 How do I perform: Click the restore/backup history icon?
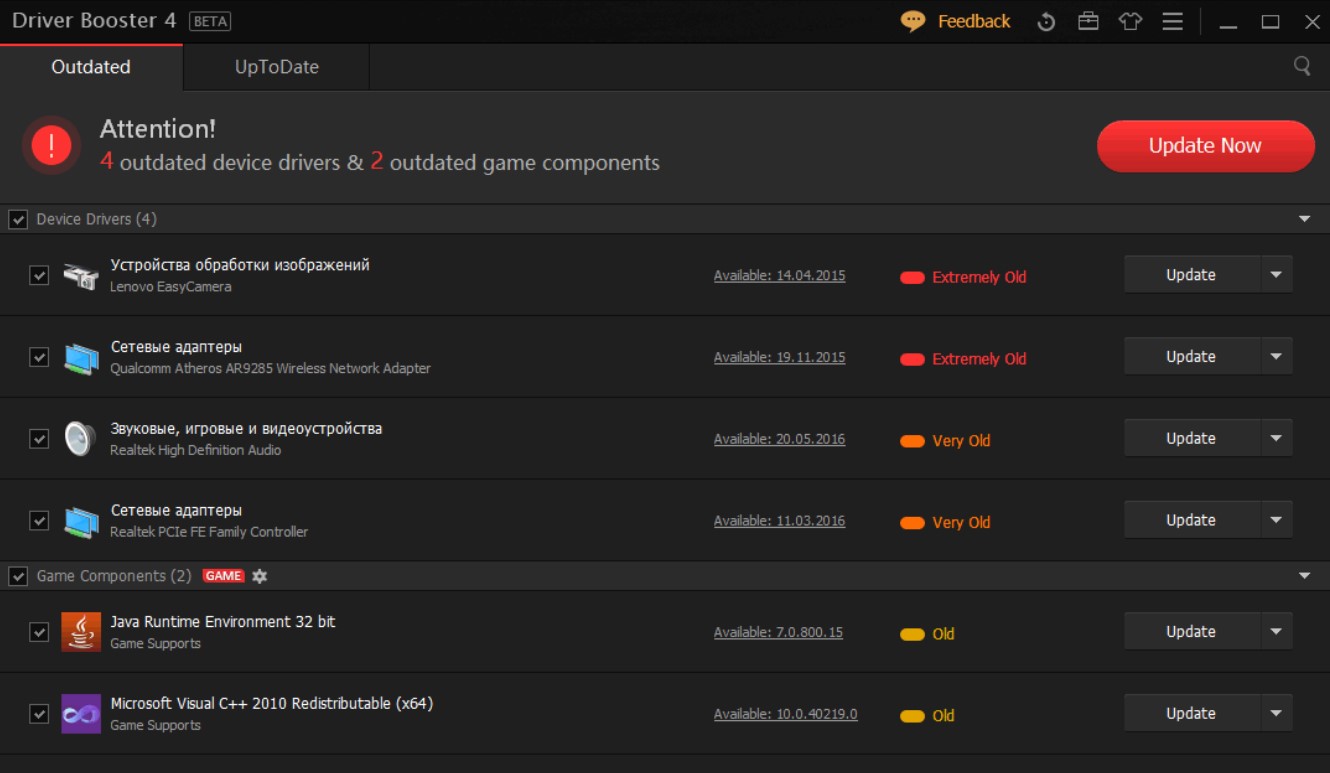1046,22
